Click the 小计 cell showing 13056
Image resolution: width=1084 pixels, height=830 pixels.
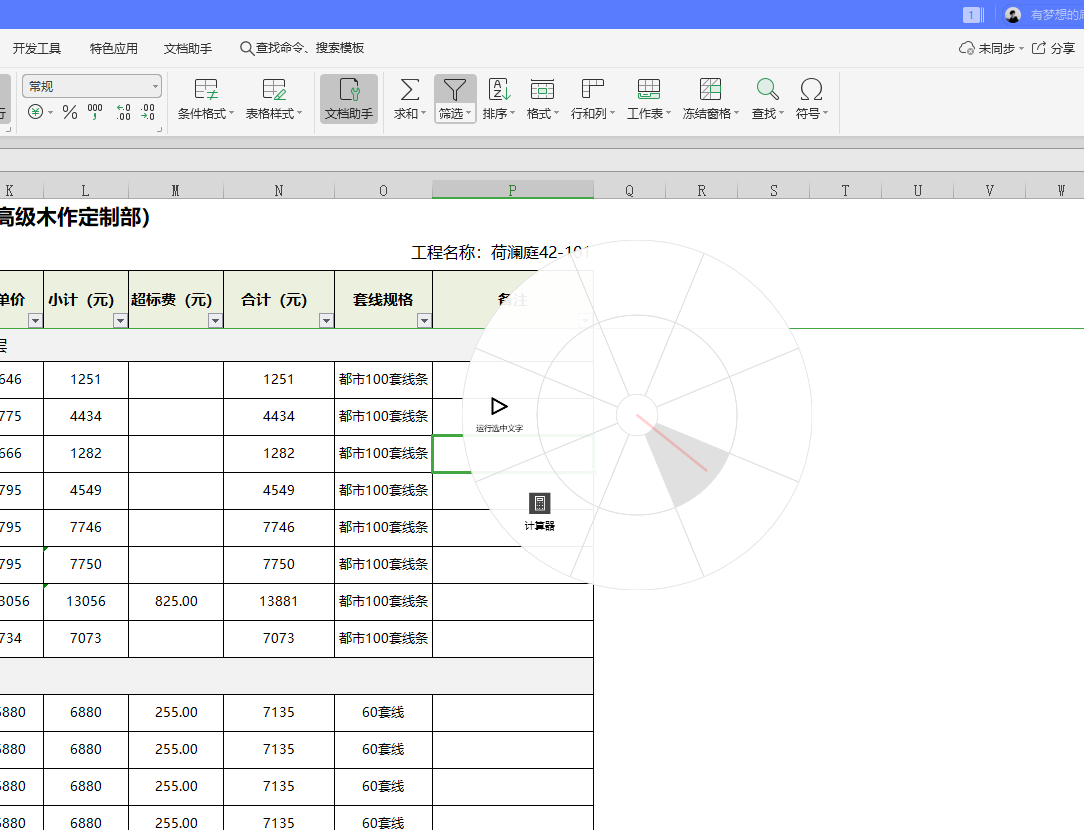click(85, 601)
